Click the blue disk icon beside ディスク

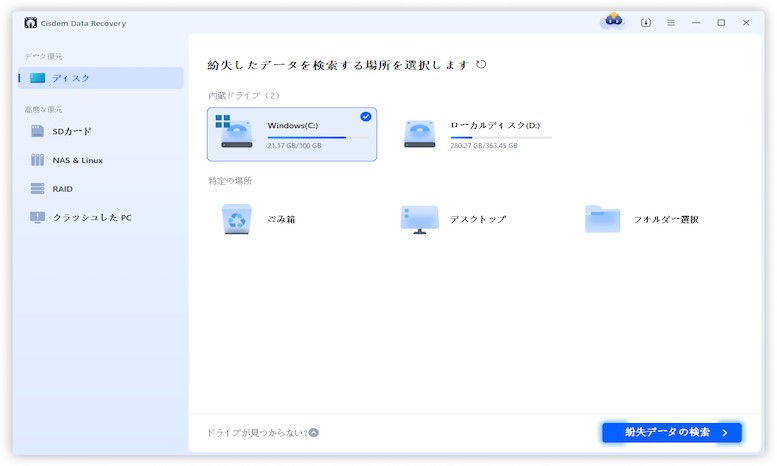point(37,78)
